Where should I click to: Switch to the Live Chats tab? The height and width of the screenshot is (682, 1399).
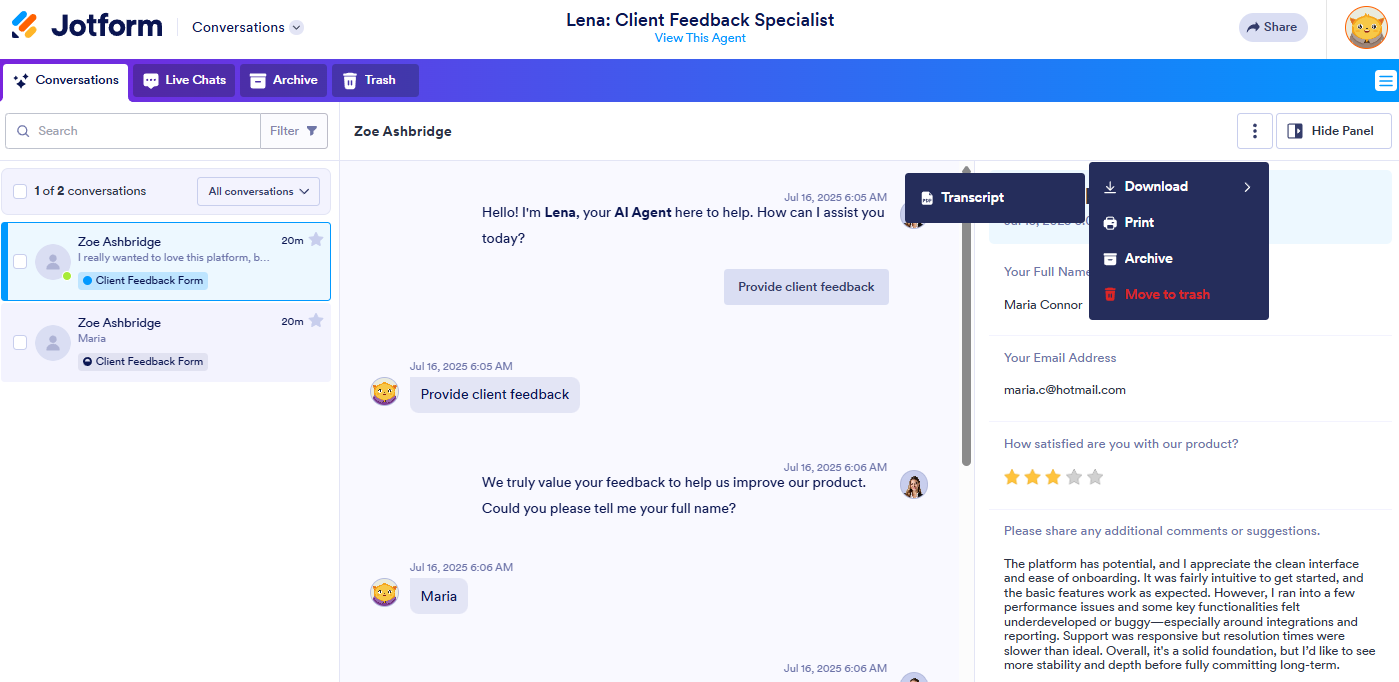click(x=183, y=80)
